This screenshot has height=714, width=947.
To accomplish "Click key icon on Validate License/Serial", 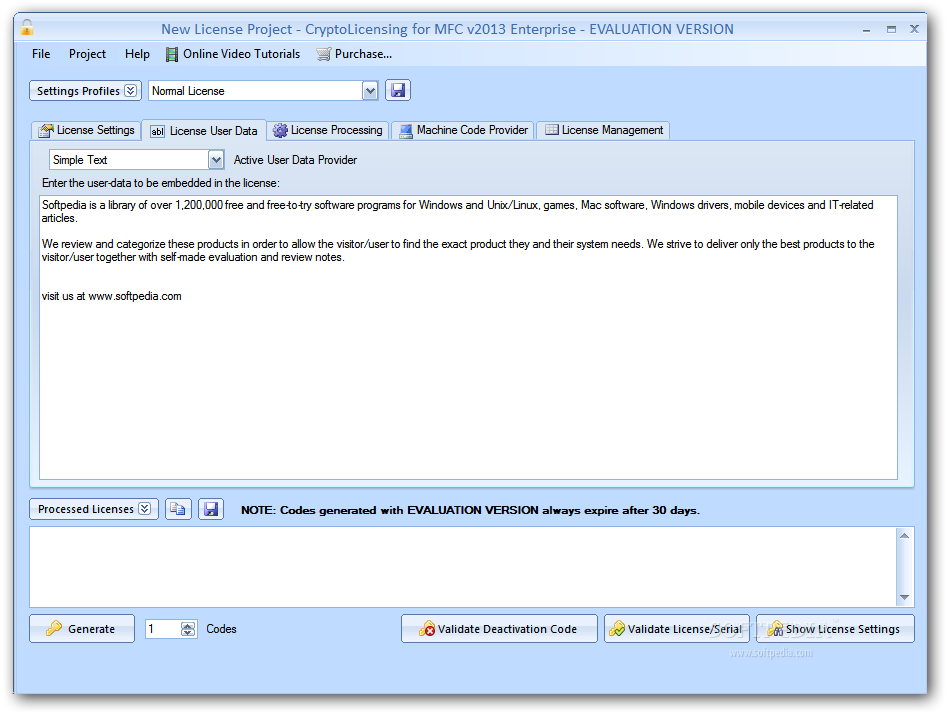I will pyautogui.click(x=617, y=629).
